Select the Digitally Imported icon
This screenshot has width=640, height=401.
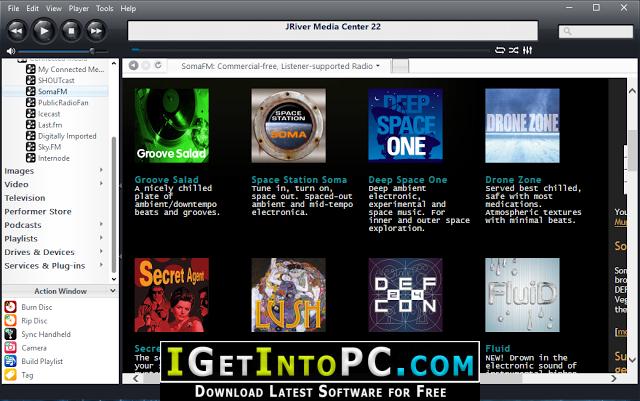click(x=31, y=136)
